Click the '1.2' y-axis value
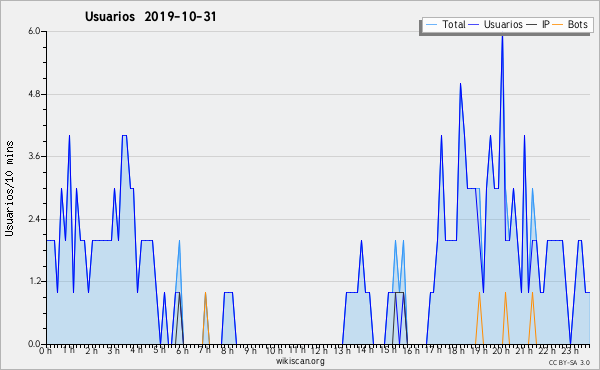 (34, 281)
